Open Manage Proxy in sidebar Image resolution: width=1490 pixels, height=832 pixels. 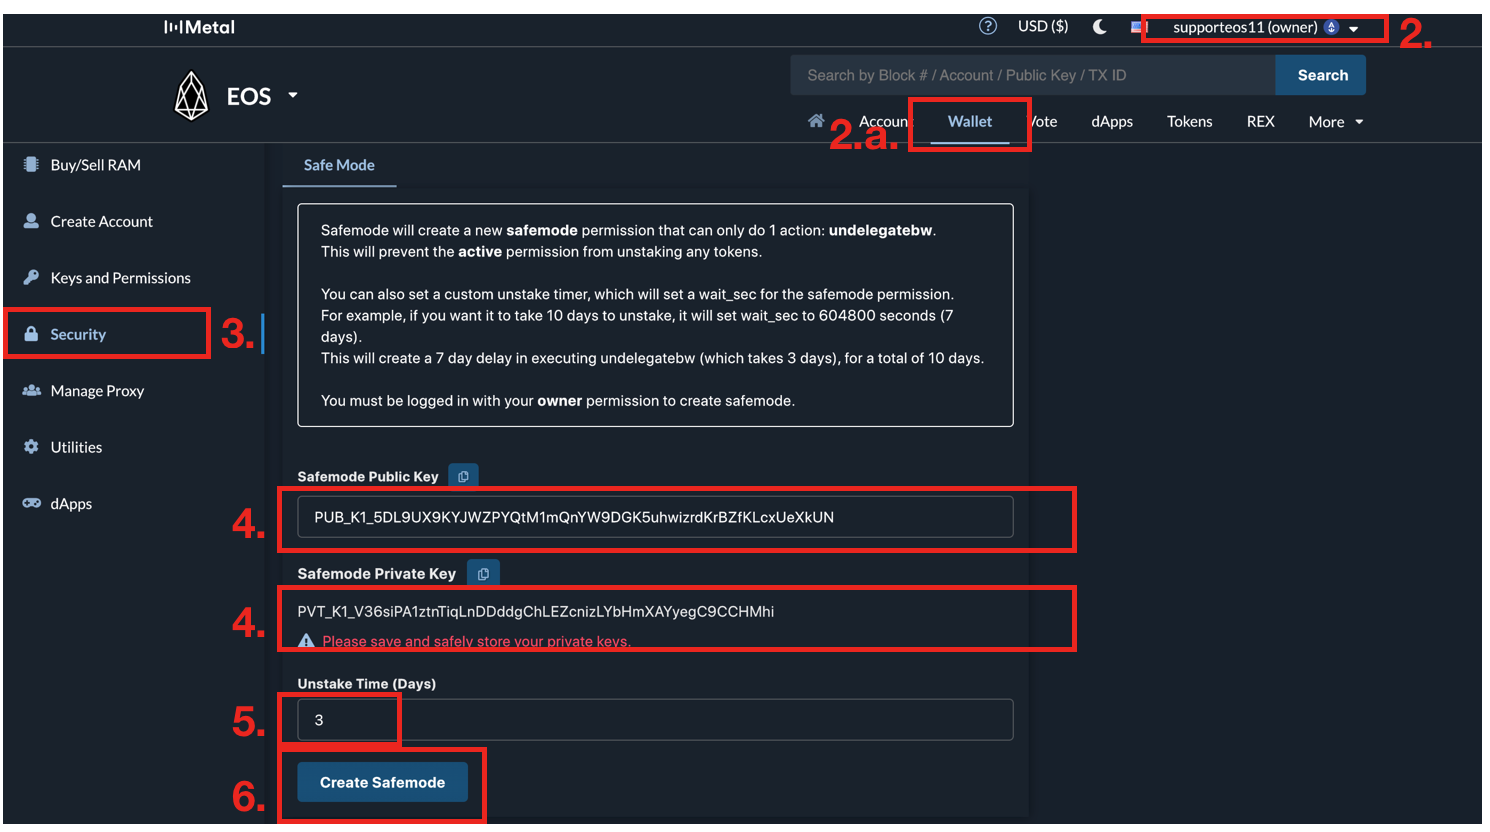pyautogui.click(x=97, y=391)
